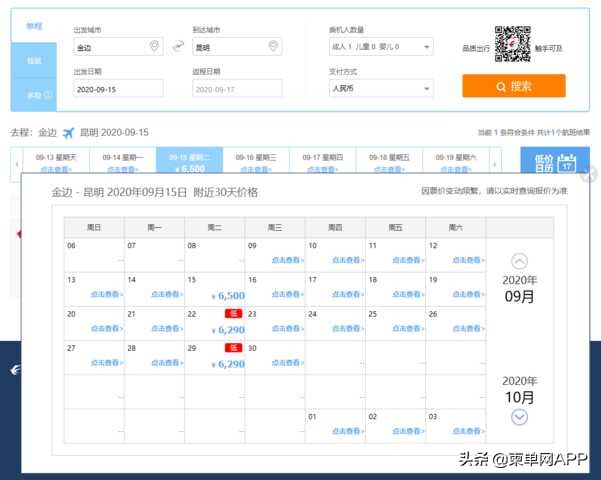Click view link for September 27
Viewport: 601px width, 480px height.
(x=107, y=363)
